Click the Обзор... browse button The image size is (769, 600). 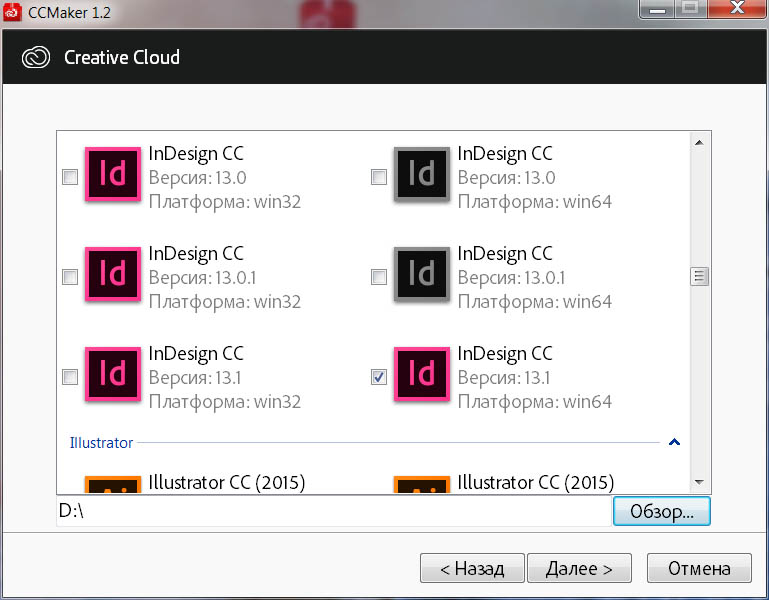click(661, 511)
